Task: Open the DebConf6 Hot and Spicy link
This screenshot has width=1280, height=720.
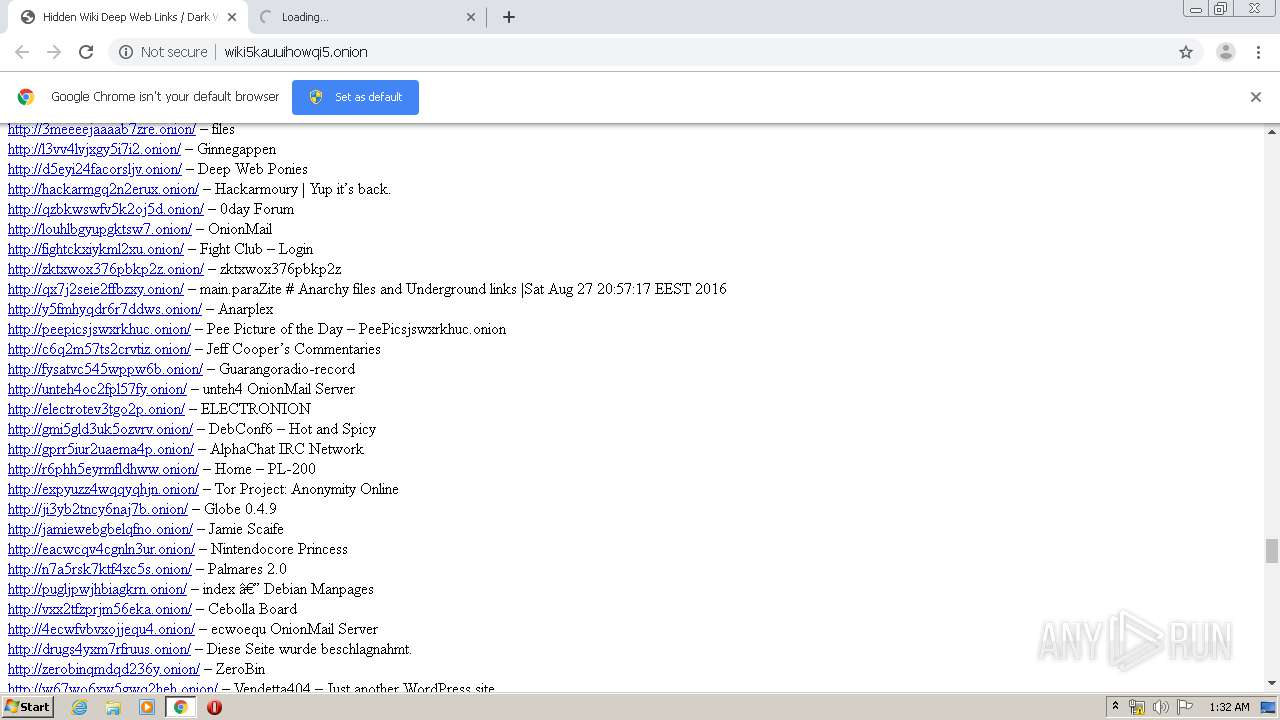Action: coord(100,429)
